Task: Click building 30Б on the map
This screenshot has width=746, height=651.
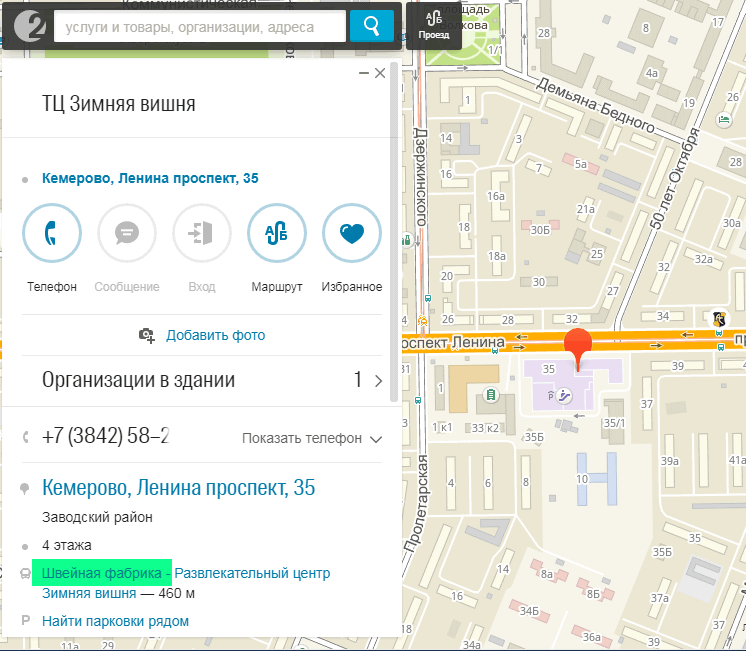Action: [x=540, y=227]
